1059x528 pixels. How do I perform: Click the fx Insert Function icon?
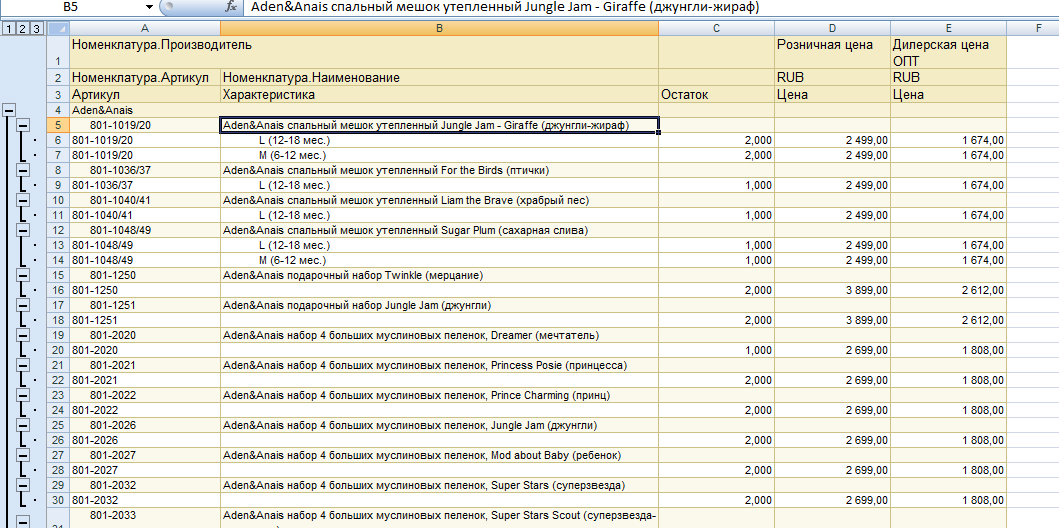231,7
